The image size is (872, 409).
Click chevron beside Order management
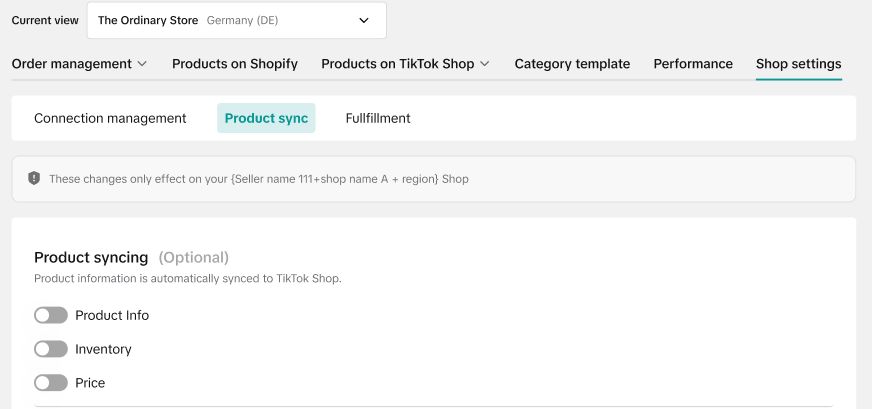[x=142, y=64]
